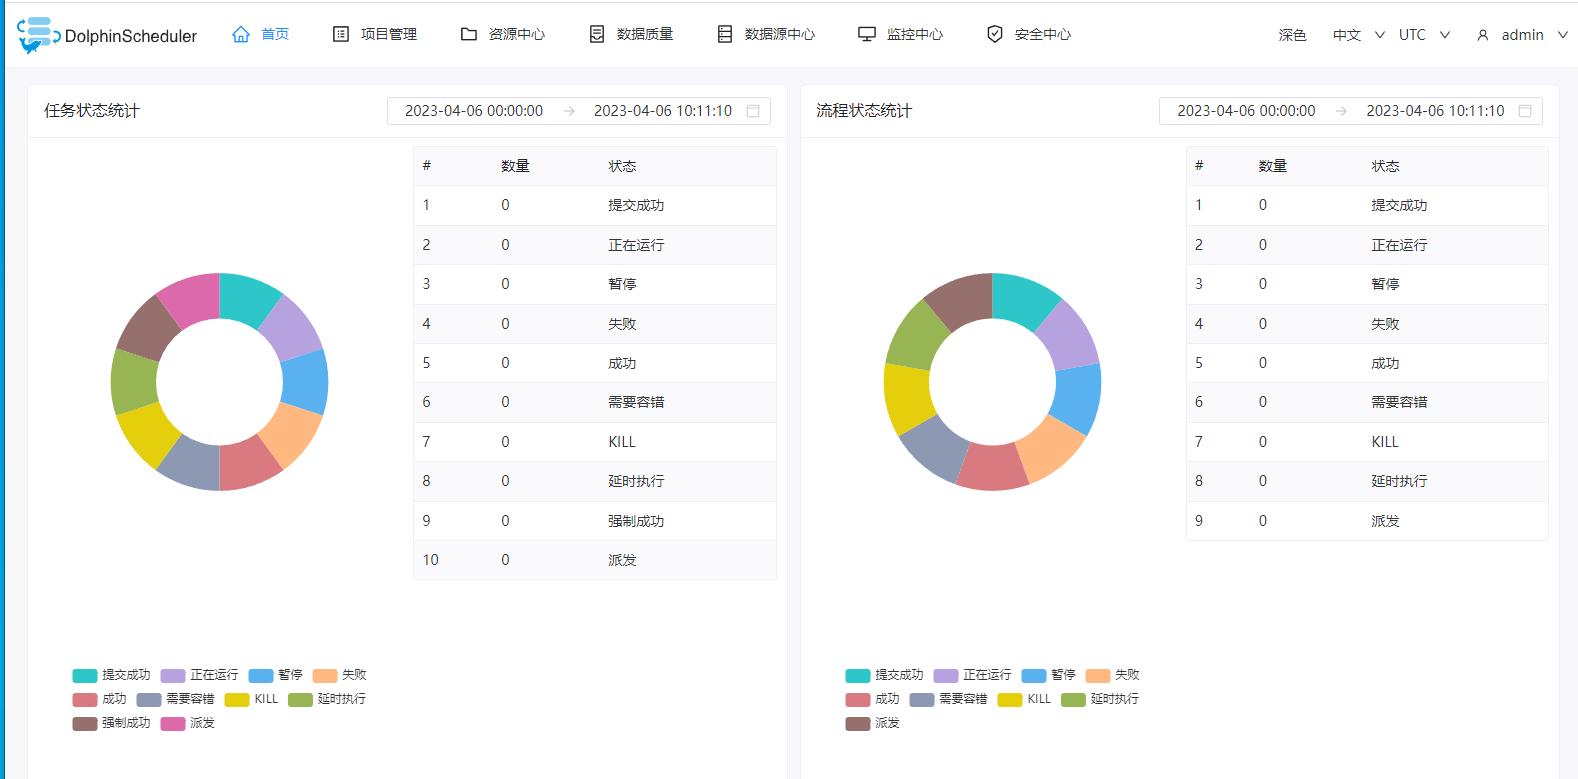Click the data quality document icon

click(x=597, y=35)
